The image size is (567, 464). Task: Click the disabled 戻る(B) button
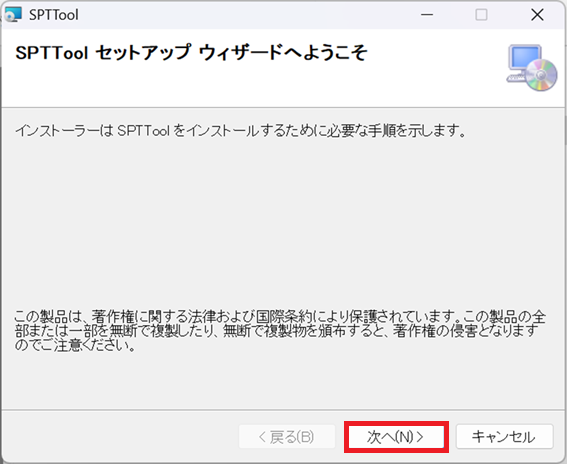click(x=287, y=437)
